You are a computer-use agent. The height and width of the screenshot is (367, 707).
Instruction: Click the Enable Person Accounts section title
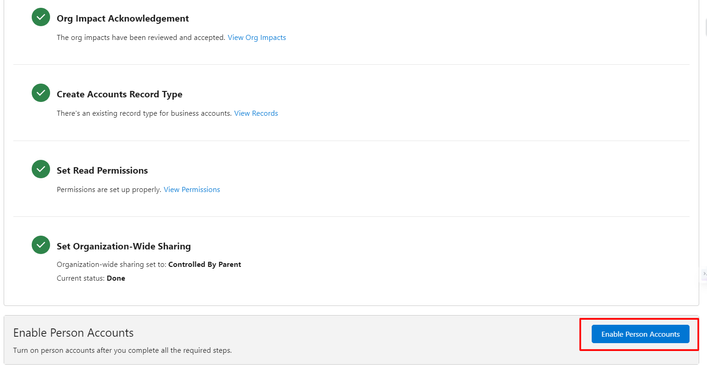73,333
